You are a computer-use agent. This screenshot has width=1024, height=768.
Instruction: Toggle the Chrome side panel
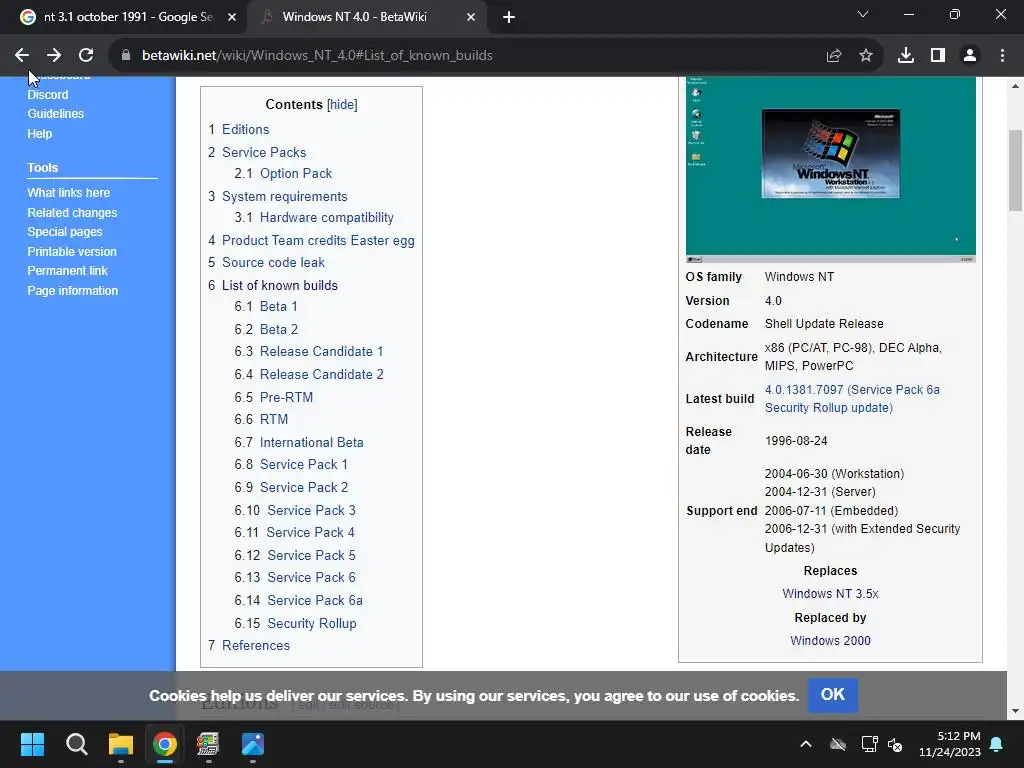pos(938,56)
